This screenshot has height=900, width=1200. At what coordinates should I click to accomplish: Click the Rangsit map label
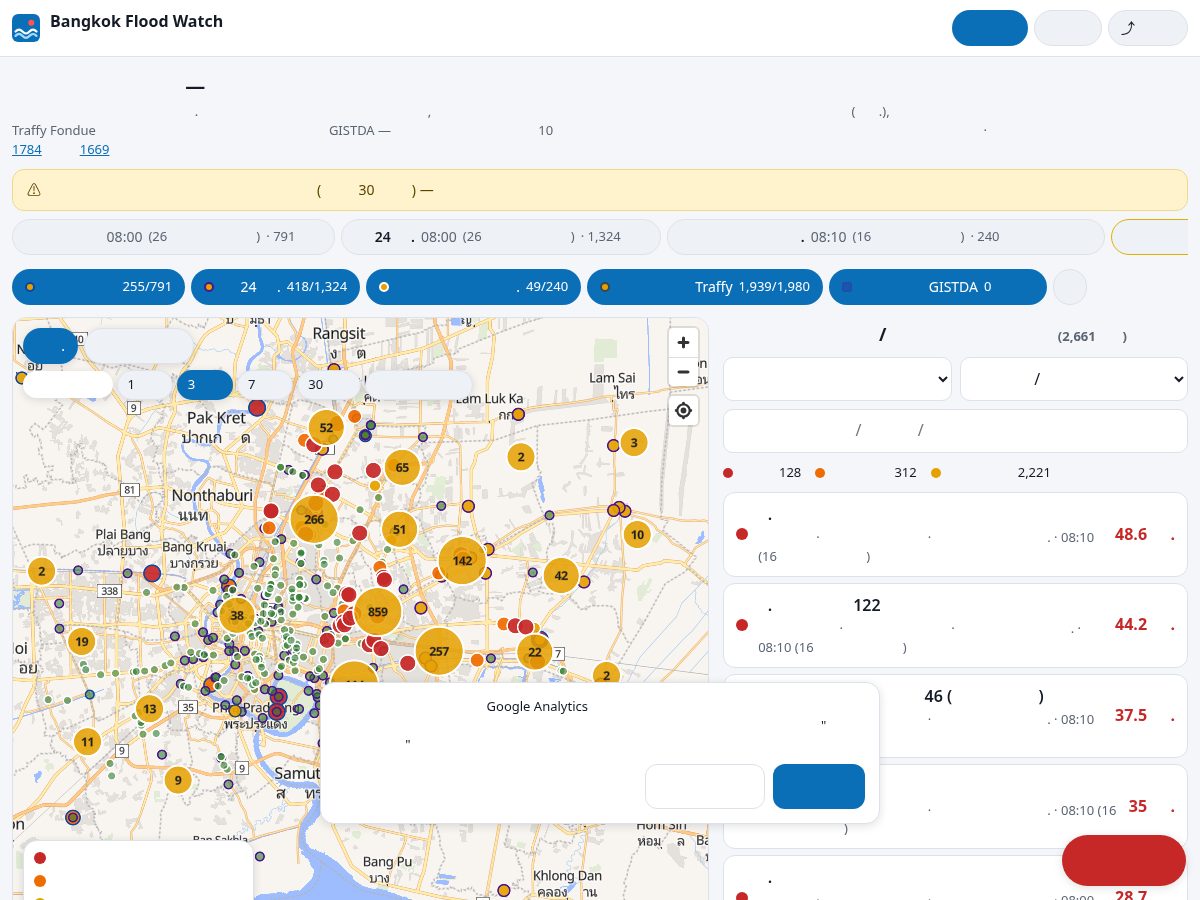click(x=339, y=333)
